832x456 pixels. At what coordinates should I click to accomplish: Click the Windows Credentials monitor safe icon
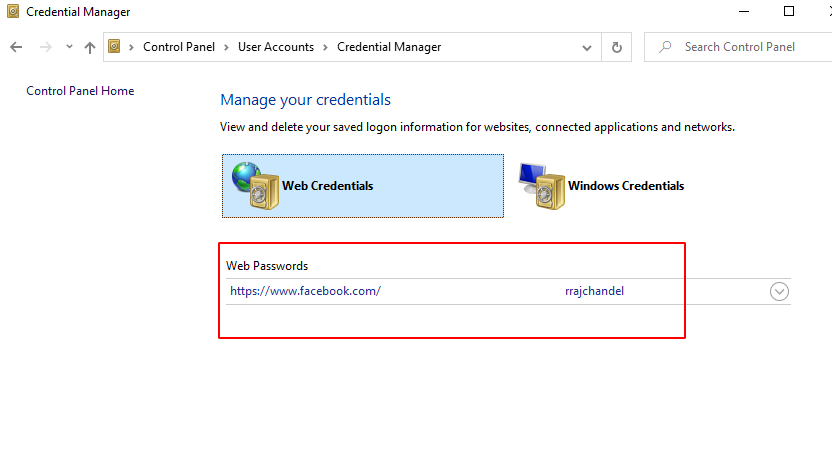click(542, 186)
